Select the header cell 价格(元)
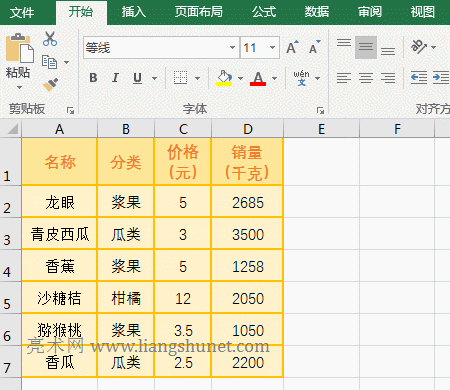The width and height of the screenshot is (450, 390). point(183,161)
